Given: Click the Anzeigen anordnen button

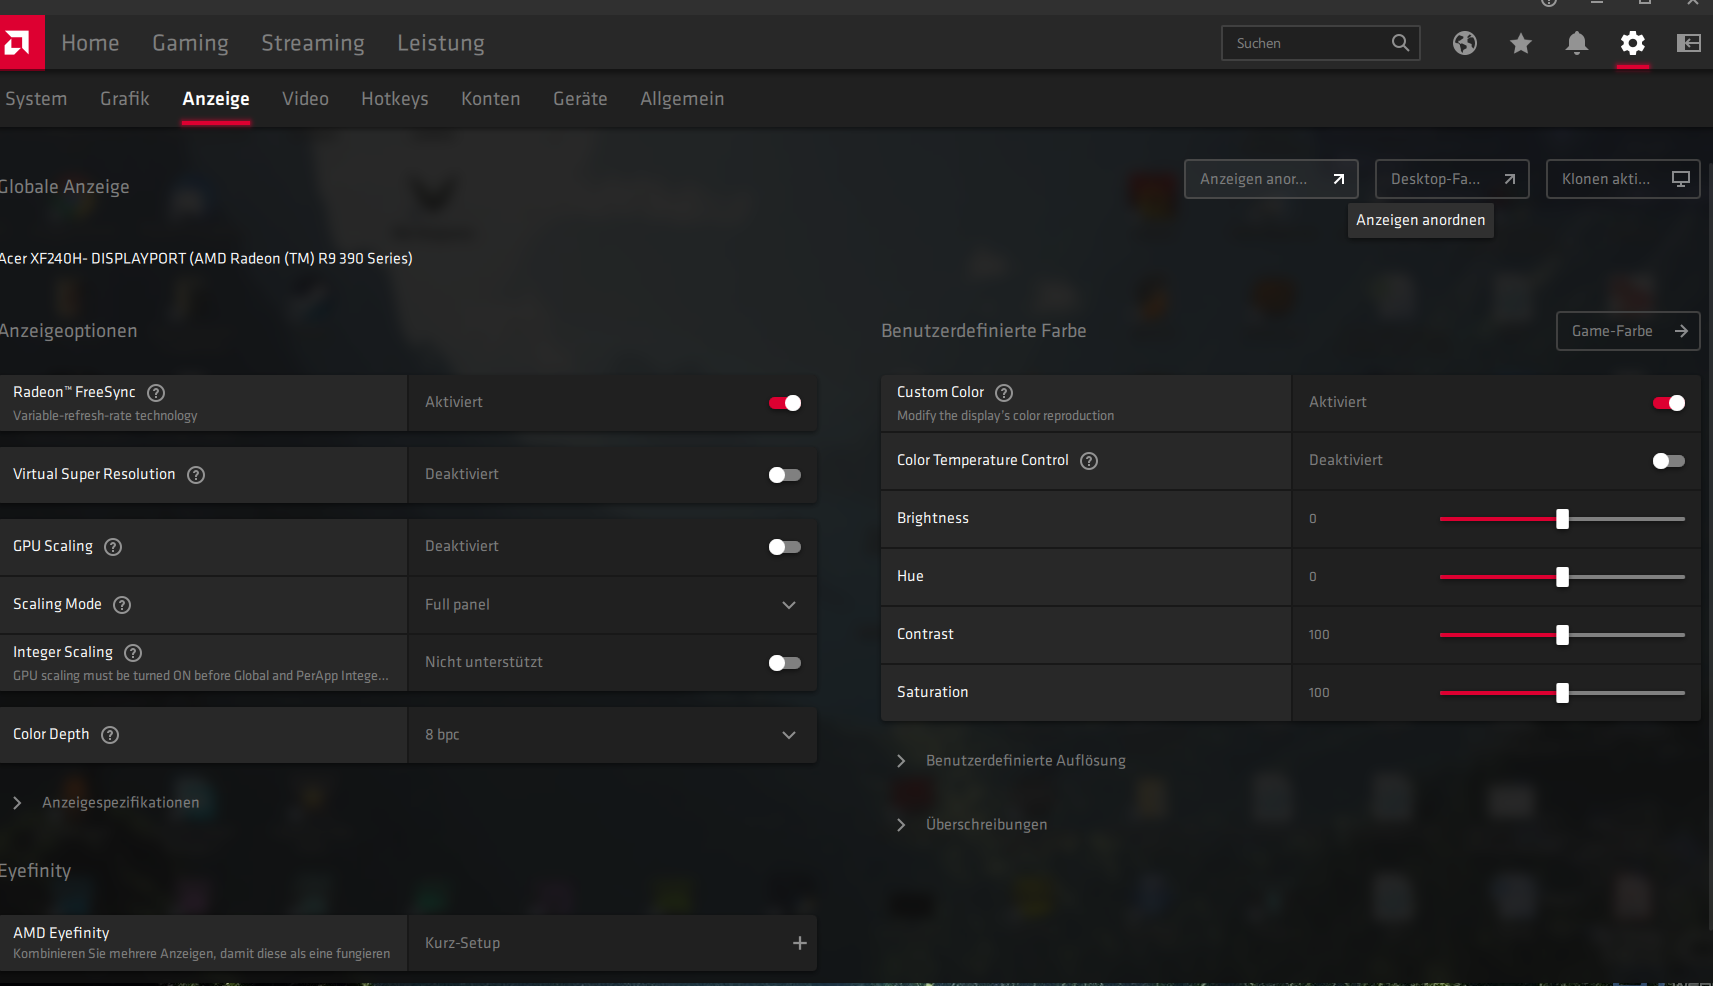Looking at the screenshot, I should click(x=1271, y=179).
